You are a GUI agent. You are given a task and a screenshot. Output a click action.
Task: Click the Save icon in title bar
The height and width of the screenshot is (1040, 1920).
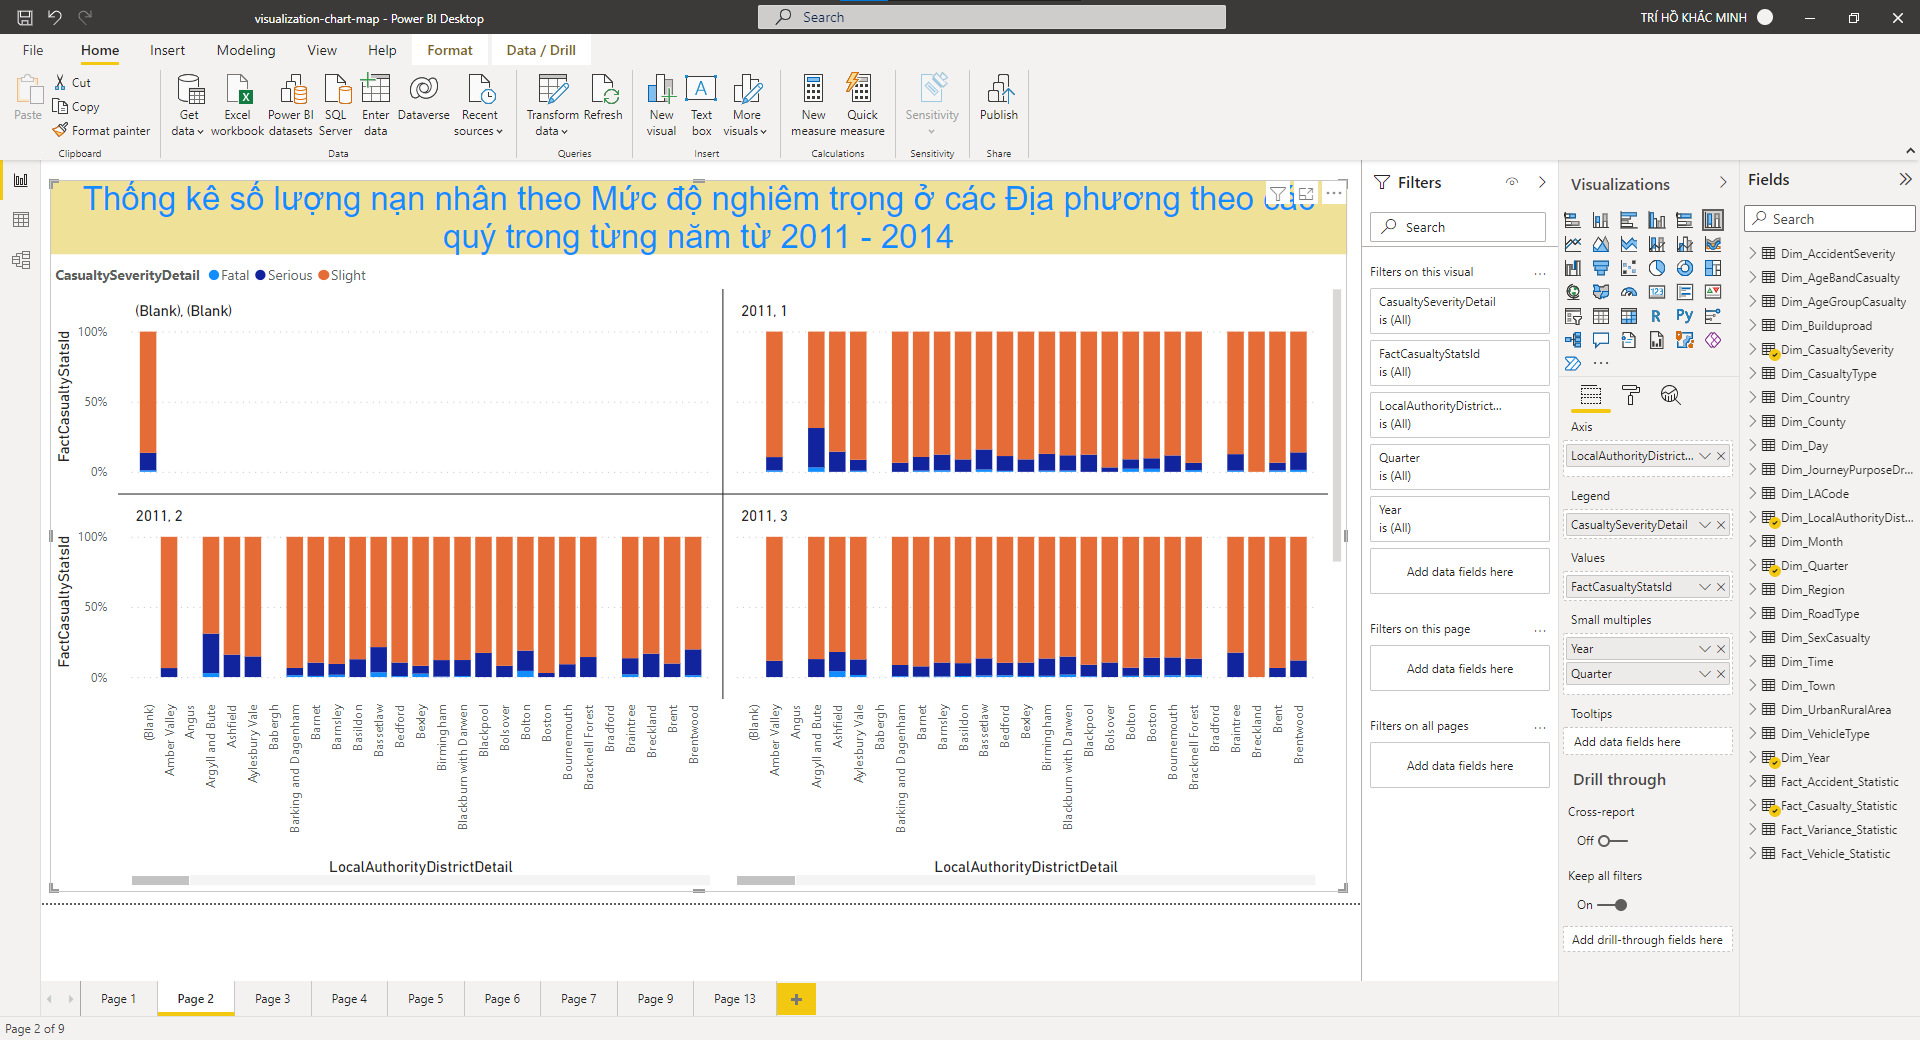tap(25, 17)
